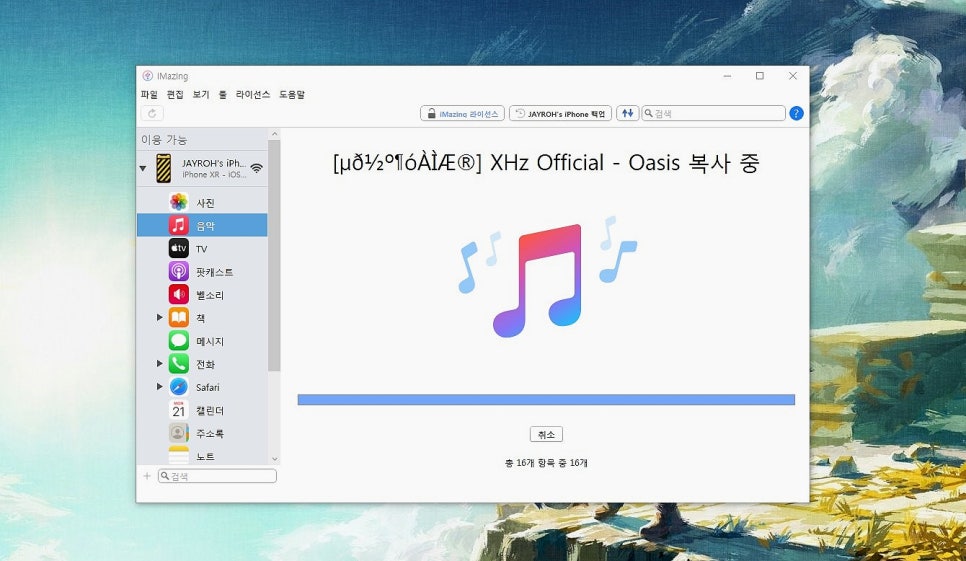Open the Calendar (캘린더) icon

tap(179, 410)
